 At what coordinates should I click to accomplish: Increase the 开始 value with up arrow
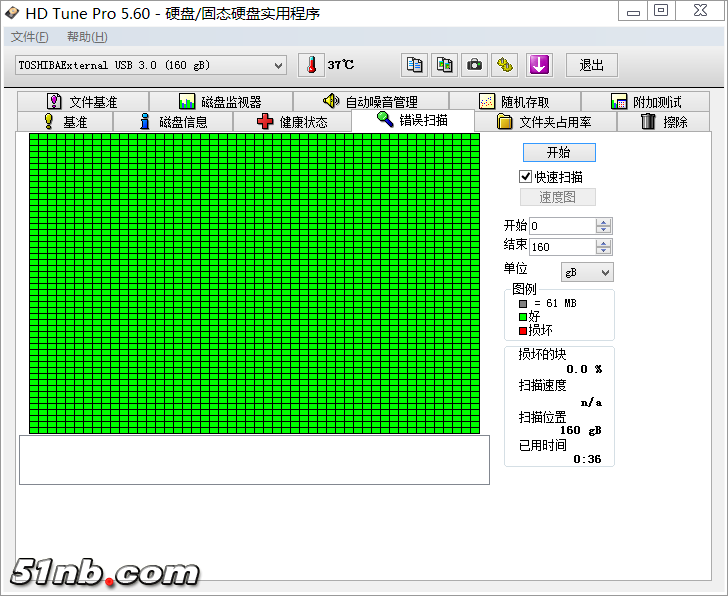click(x=604, y=222)
